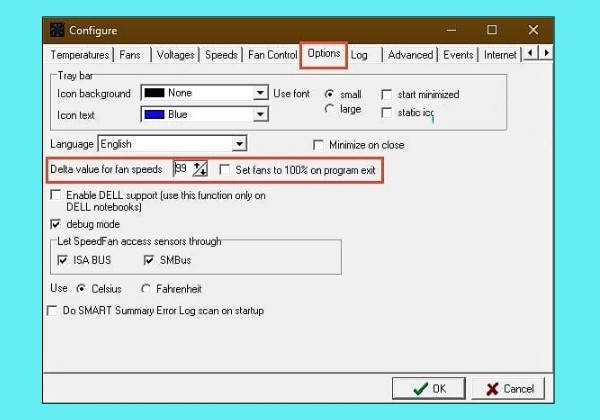
Task: Open the Temperatures tab
Action: 80,55
